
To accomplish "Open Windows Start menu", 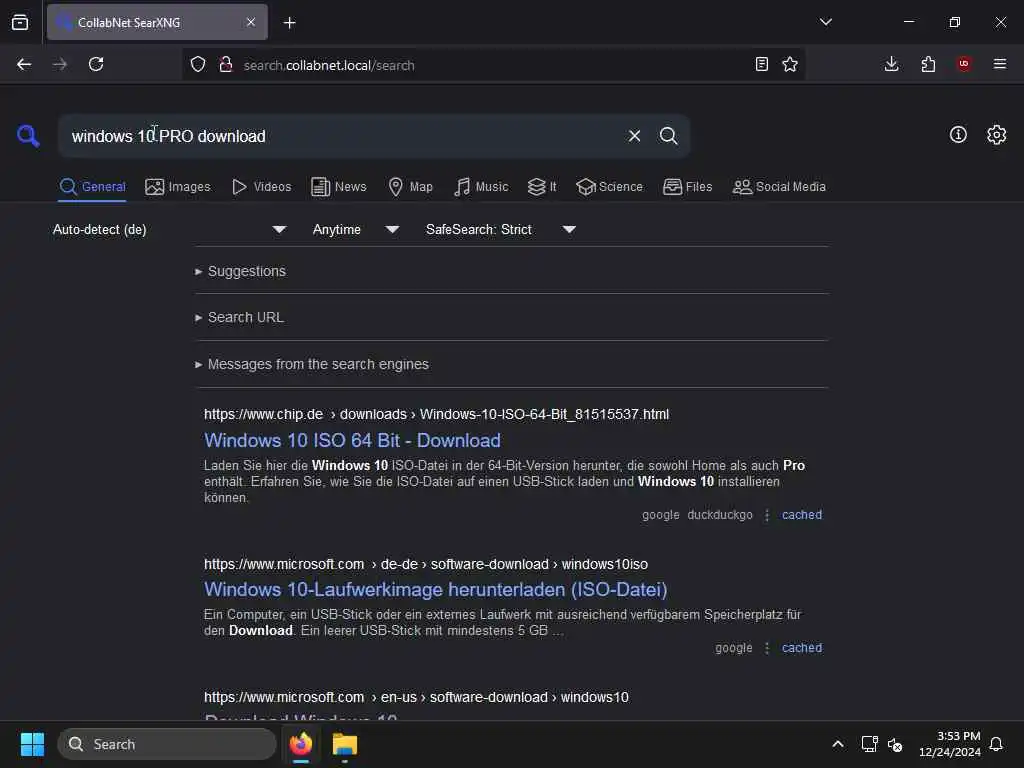I will point(32,744).
